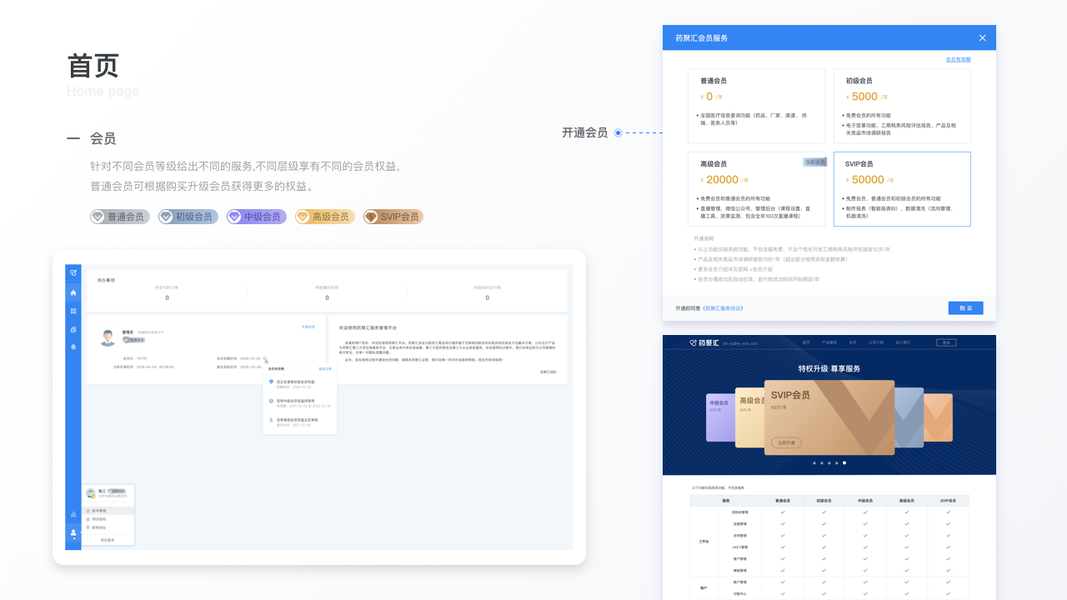Screen dimensions: 1067x600
Task: Click the bar chart icon in the sidebar
Action: point(73,514)
